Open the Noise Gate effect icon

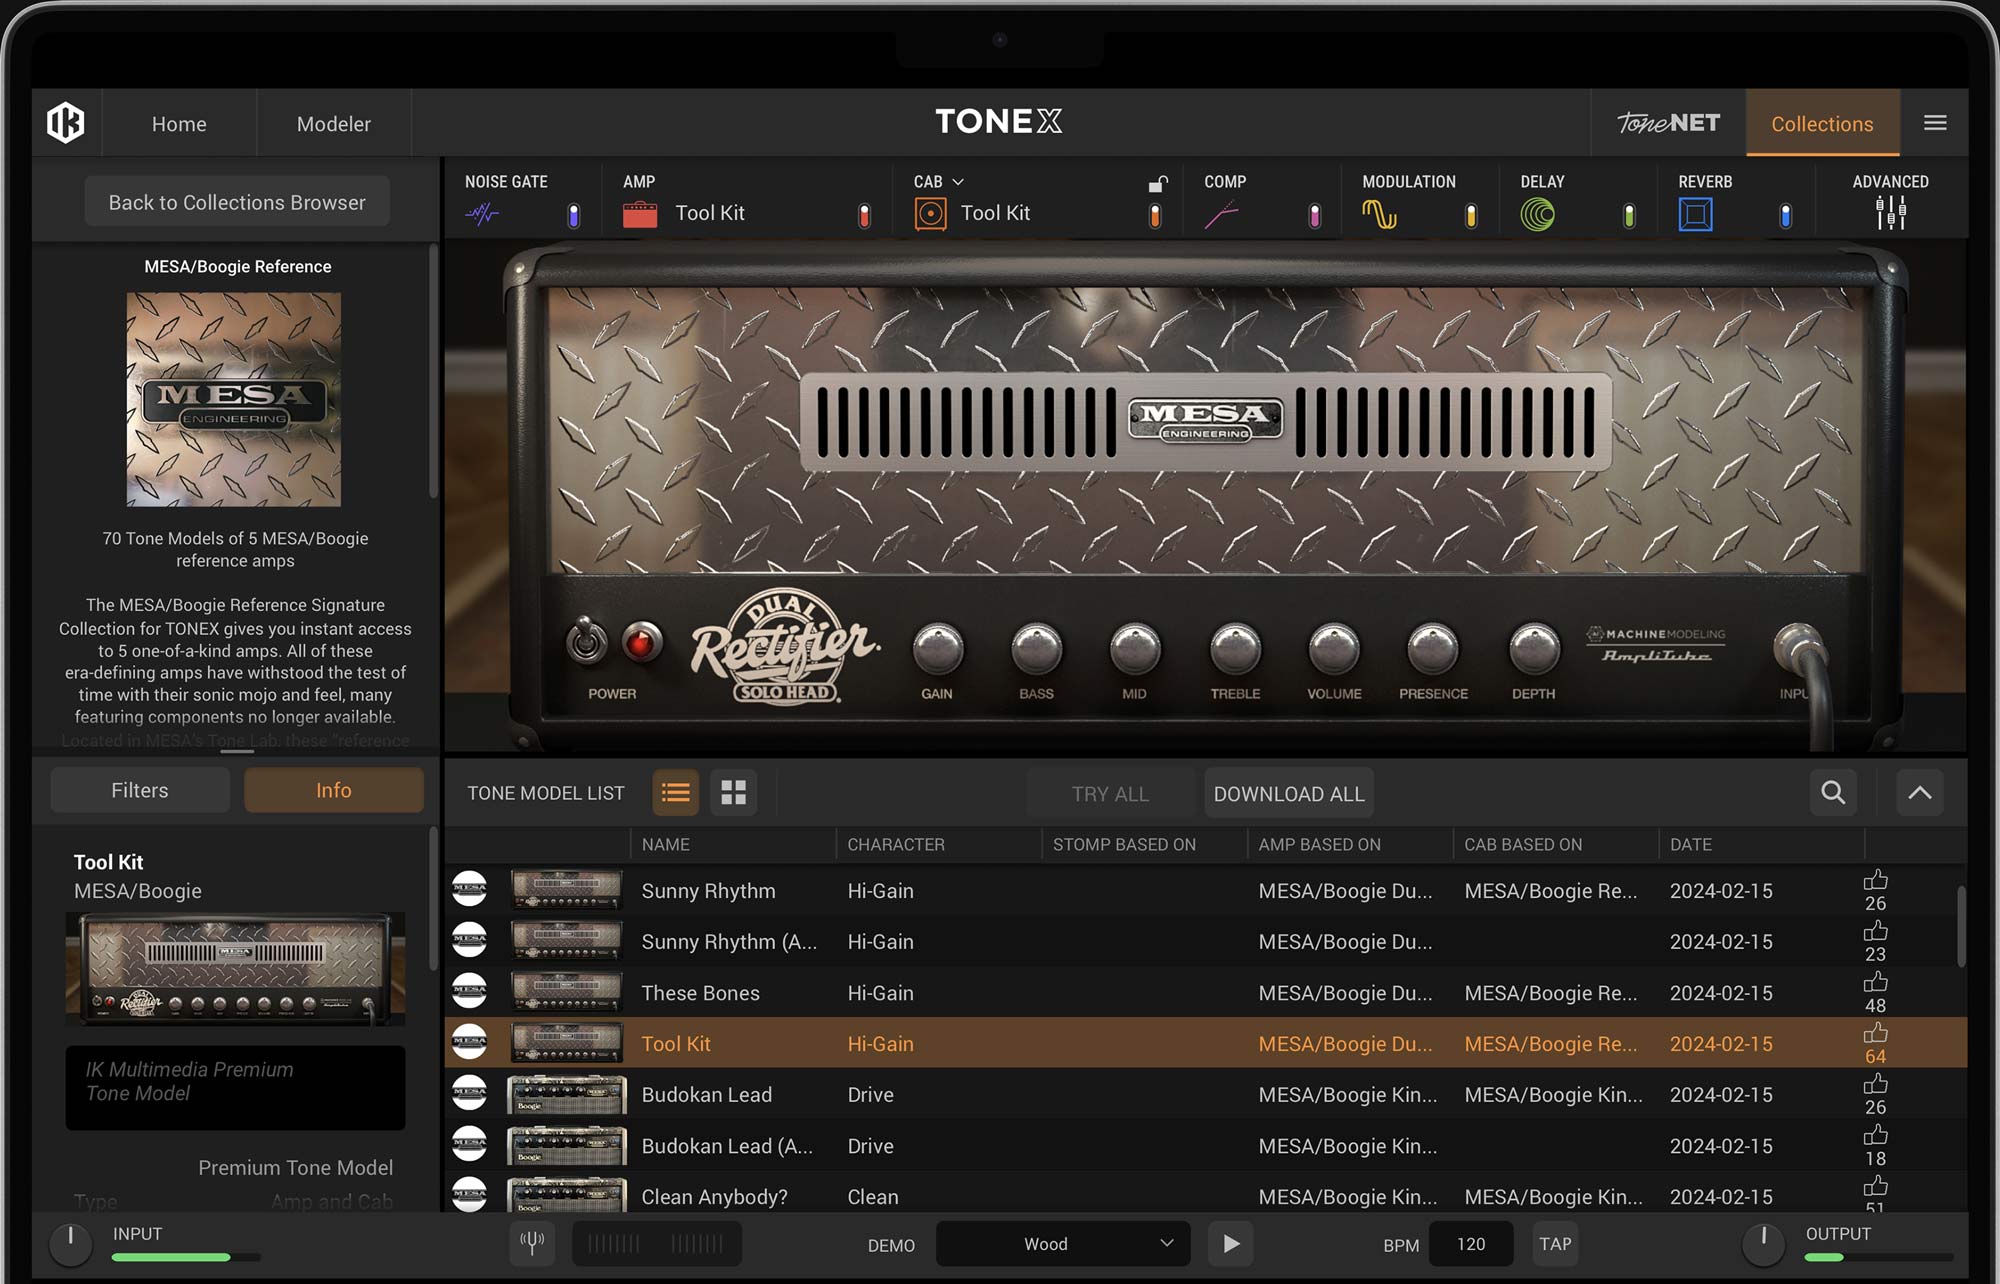[x=483, y=212]
